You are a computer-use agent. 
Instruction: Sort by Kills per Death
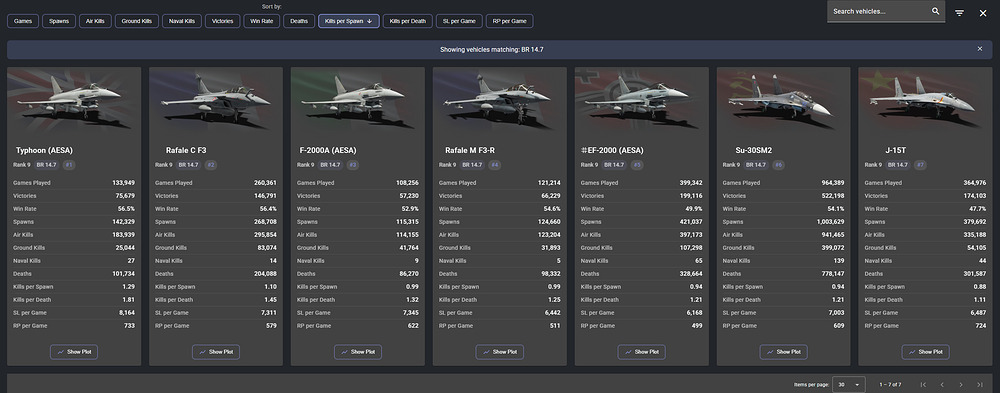408,21
